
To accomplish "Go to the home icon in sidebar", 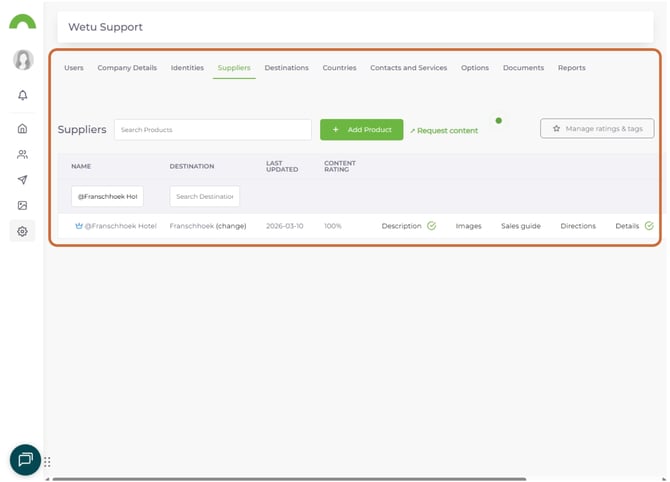I will tap(22, 129).
